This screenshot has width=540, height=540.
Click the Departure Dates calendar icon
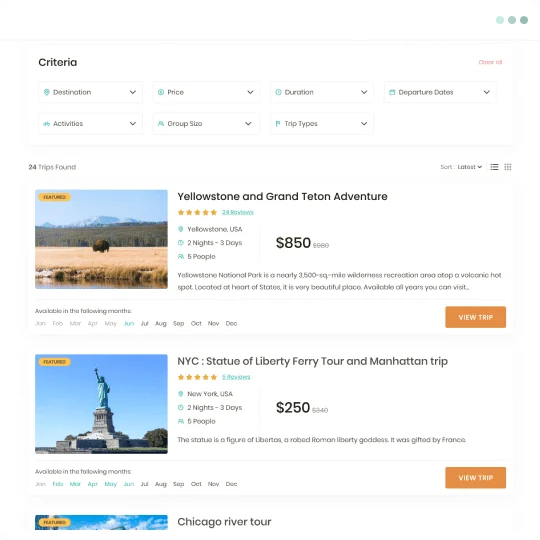pyautogui.click(x=392, y=92)
